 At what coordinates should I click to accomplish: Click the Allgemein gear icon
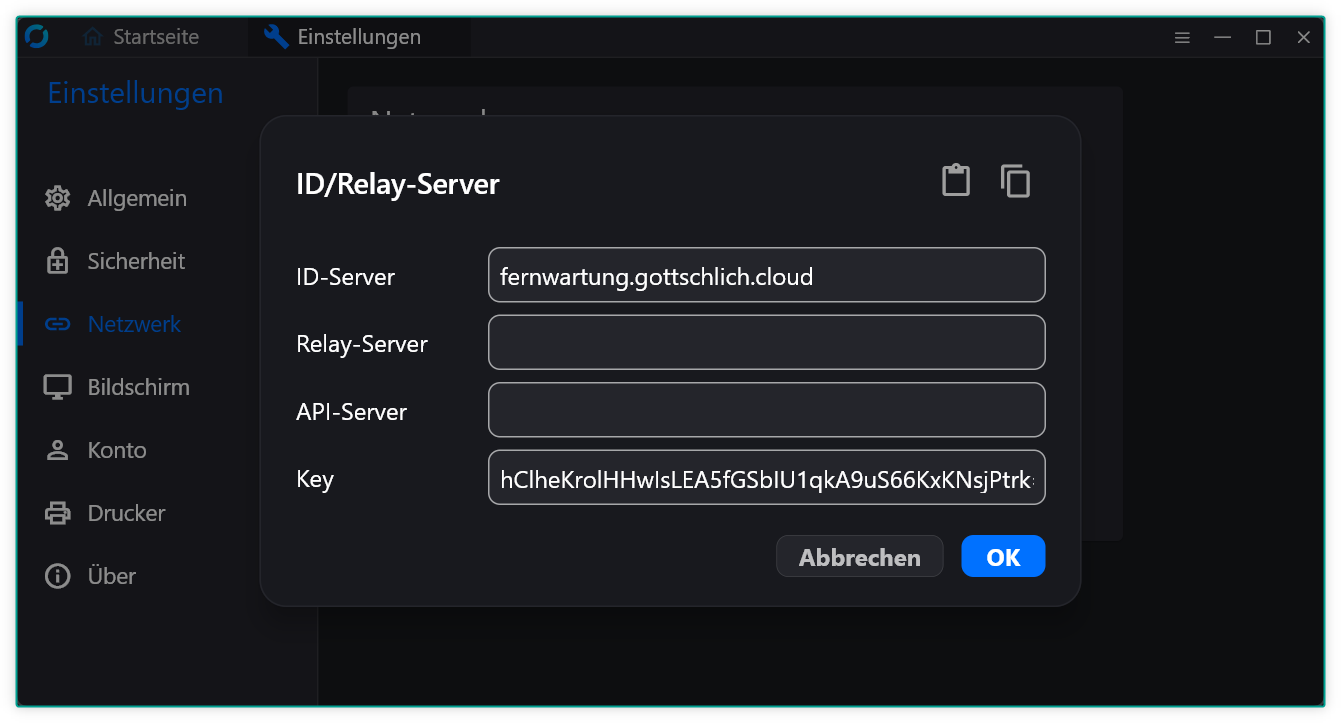click(58, 198)
